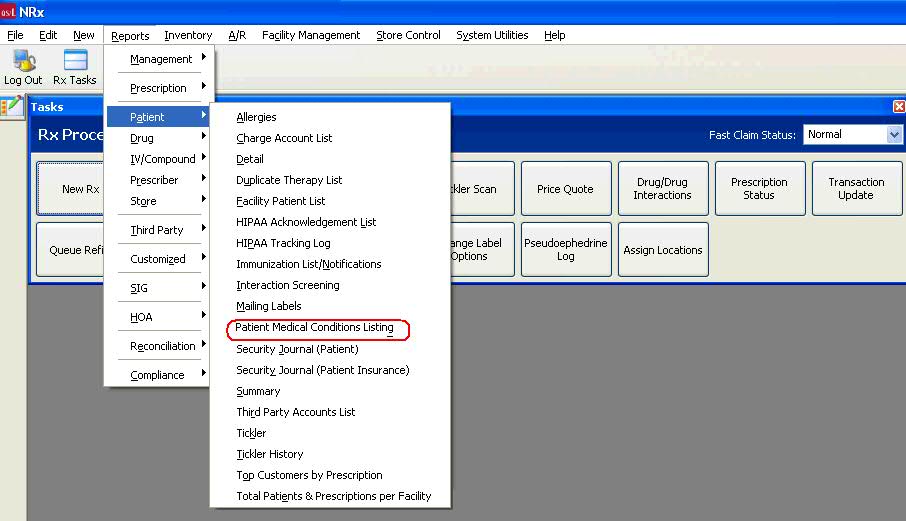This screenshot has width=906, height=521.
Task: Open Drug/Drug Interactions
Action: click(x=663, y=189)
